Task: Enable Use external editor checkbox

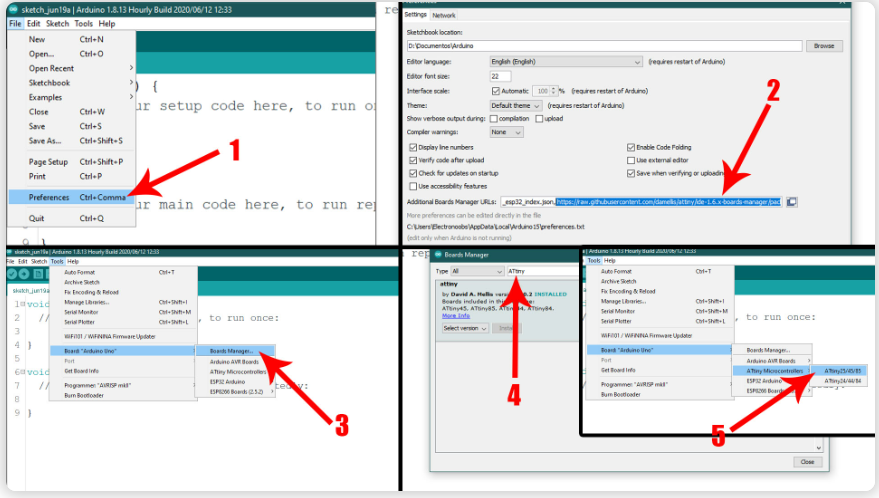Action: [631, 160]
